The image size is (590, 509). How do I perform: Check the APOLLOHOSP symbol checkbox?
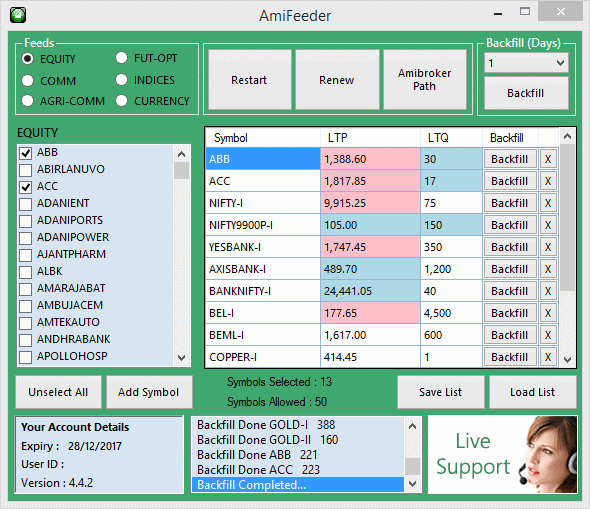pyautogui.click(x=26, y=357)
